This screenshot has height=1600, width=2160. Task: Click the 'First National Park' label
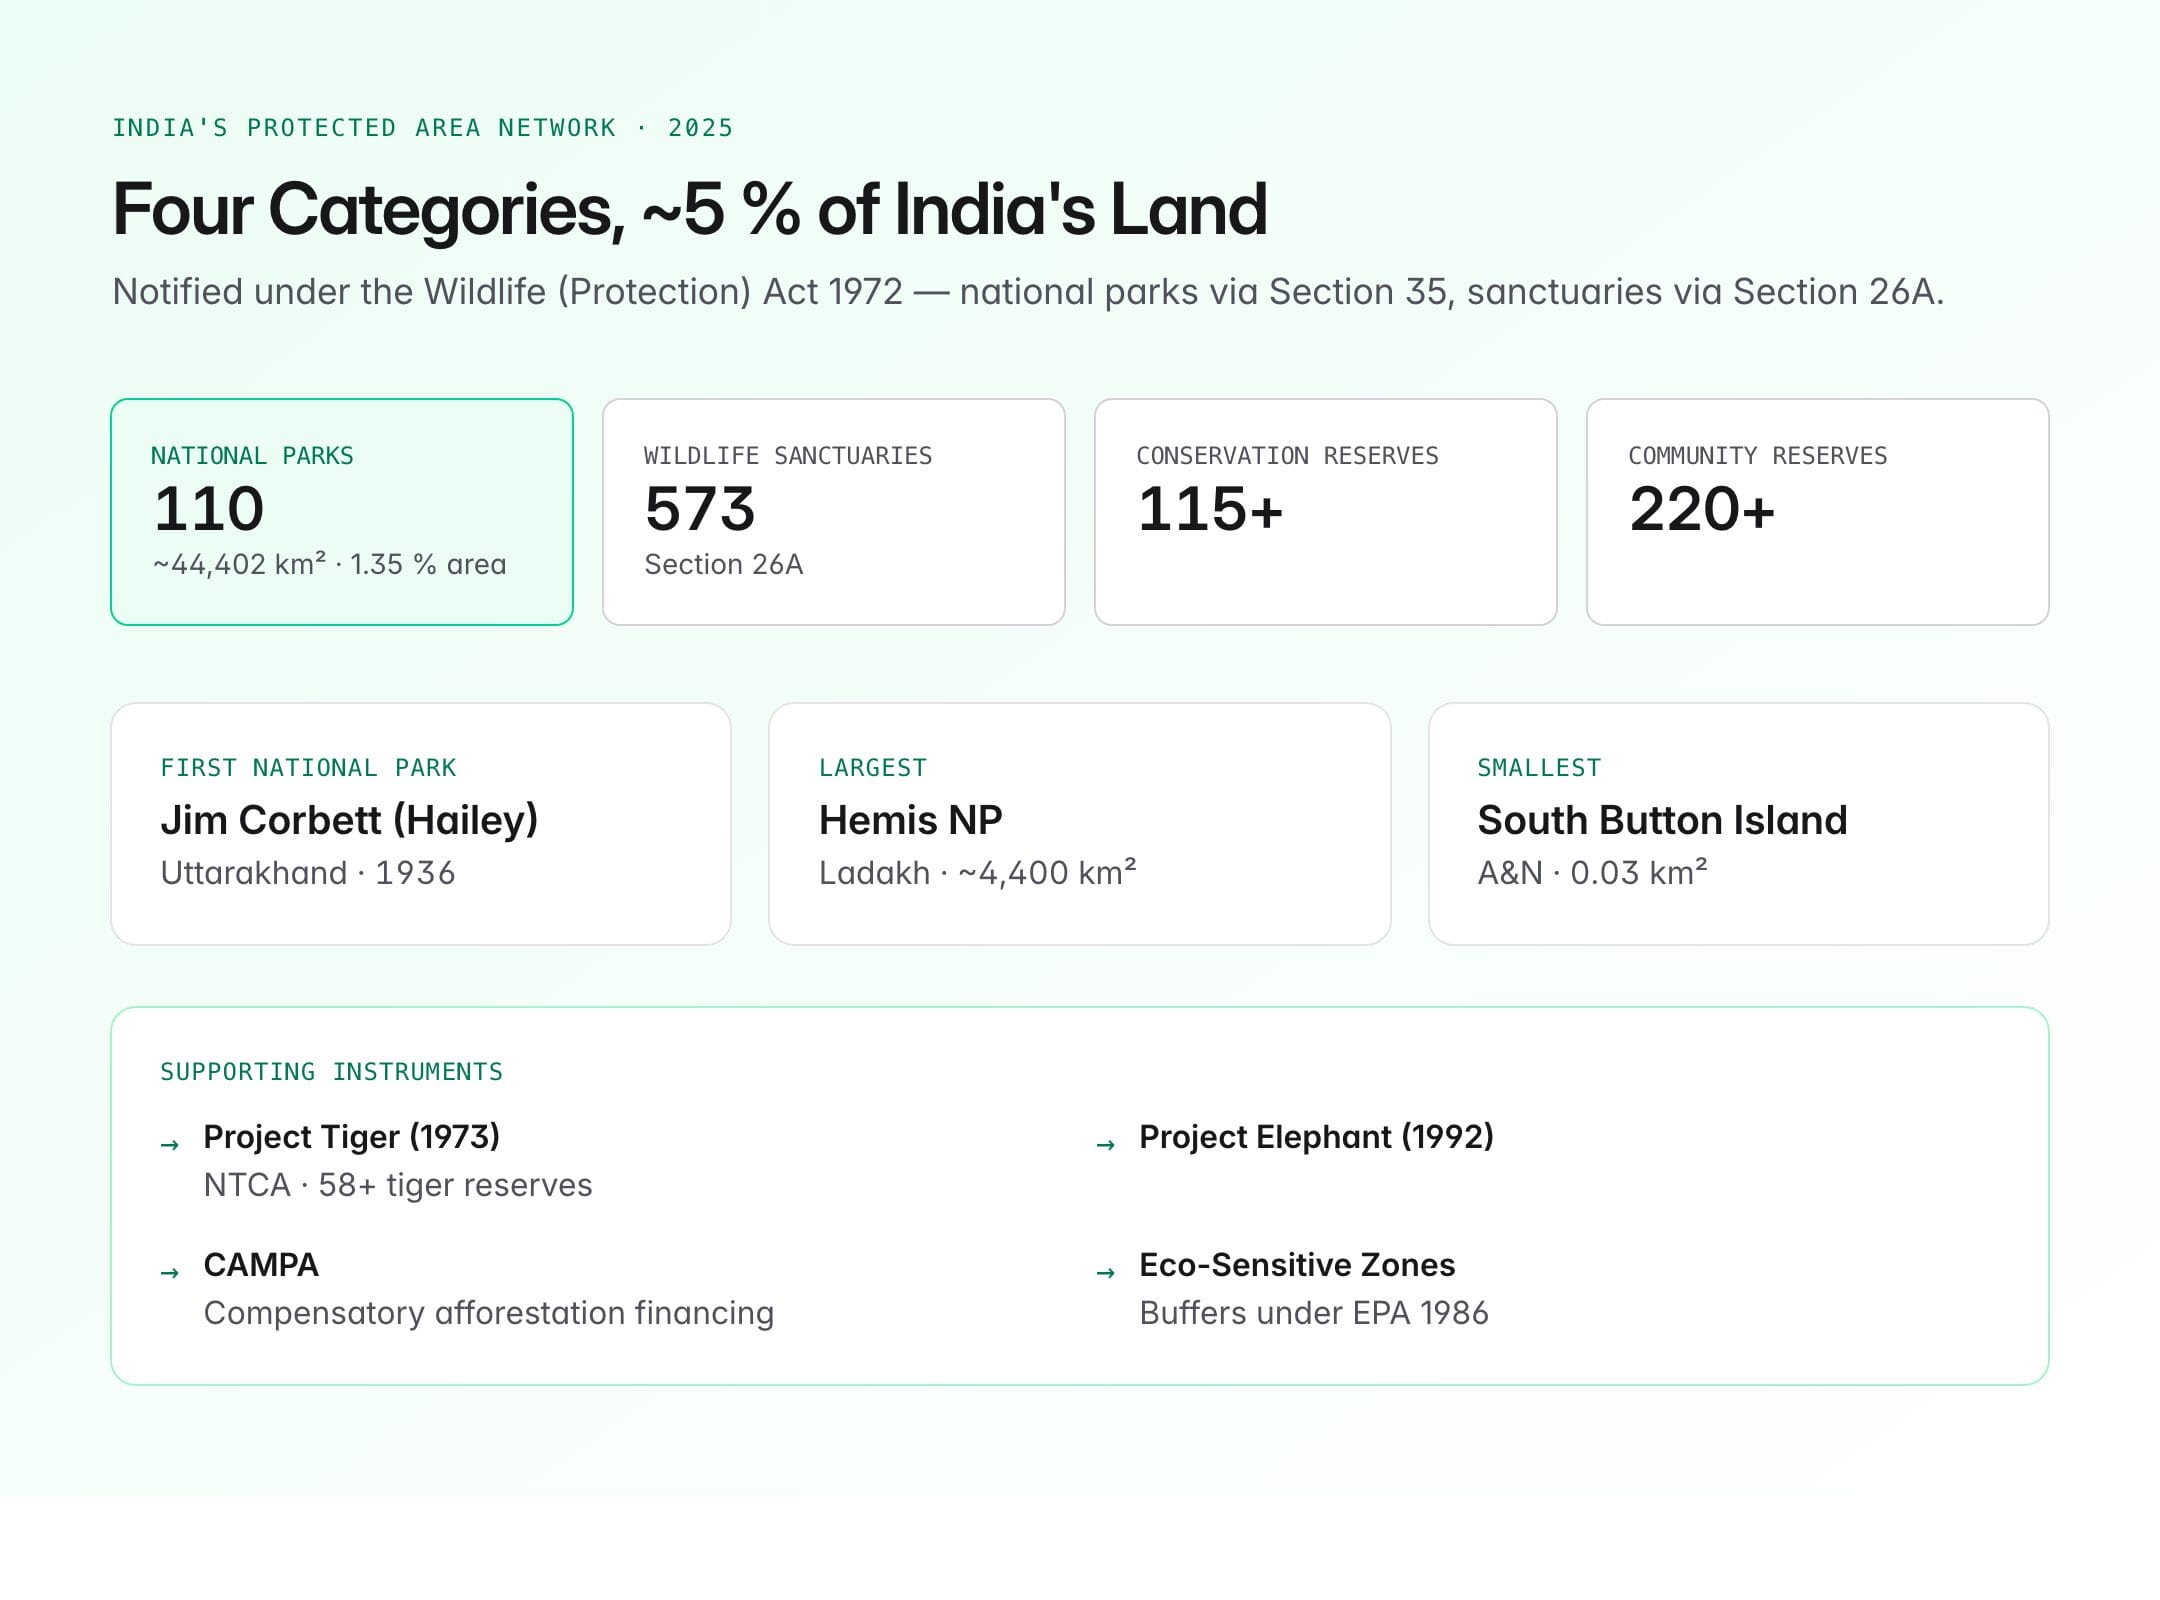click(x=308, y=768)
